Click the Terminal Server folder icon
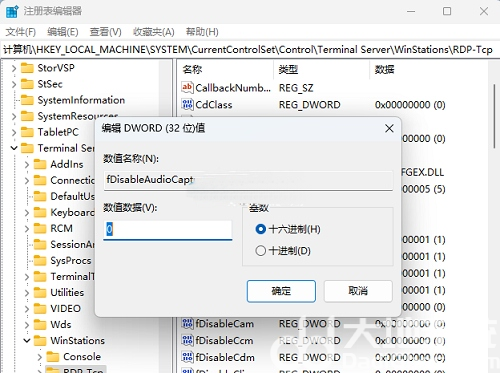 pos(27,148)
